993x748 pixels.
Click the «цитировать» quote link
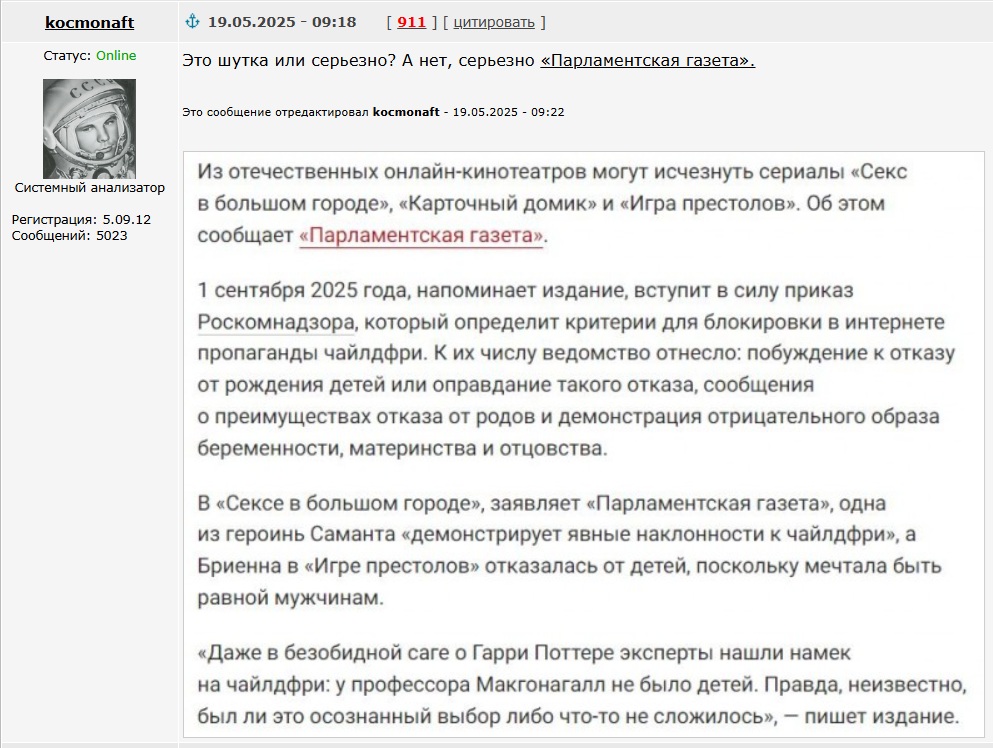[494, 22]
